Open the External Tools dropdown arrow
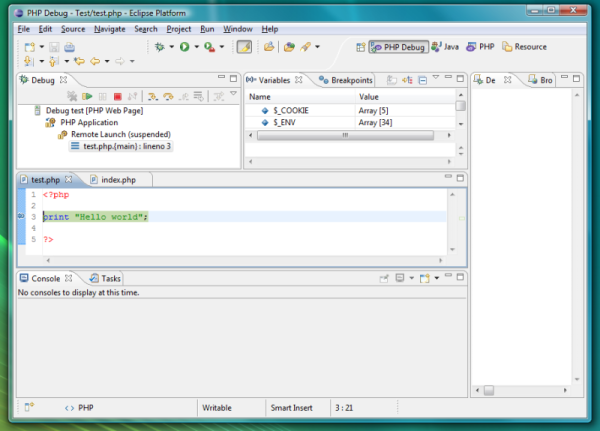Viewport: 600px width, 431px height. (x=222, y=47)
